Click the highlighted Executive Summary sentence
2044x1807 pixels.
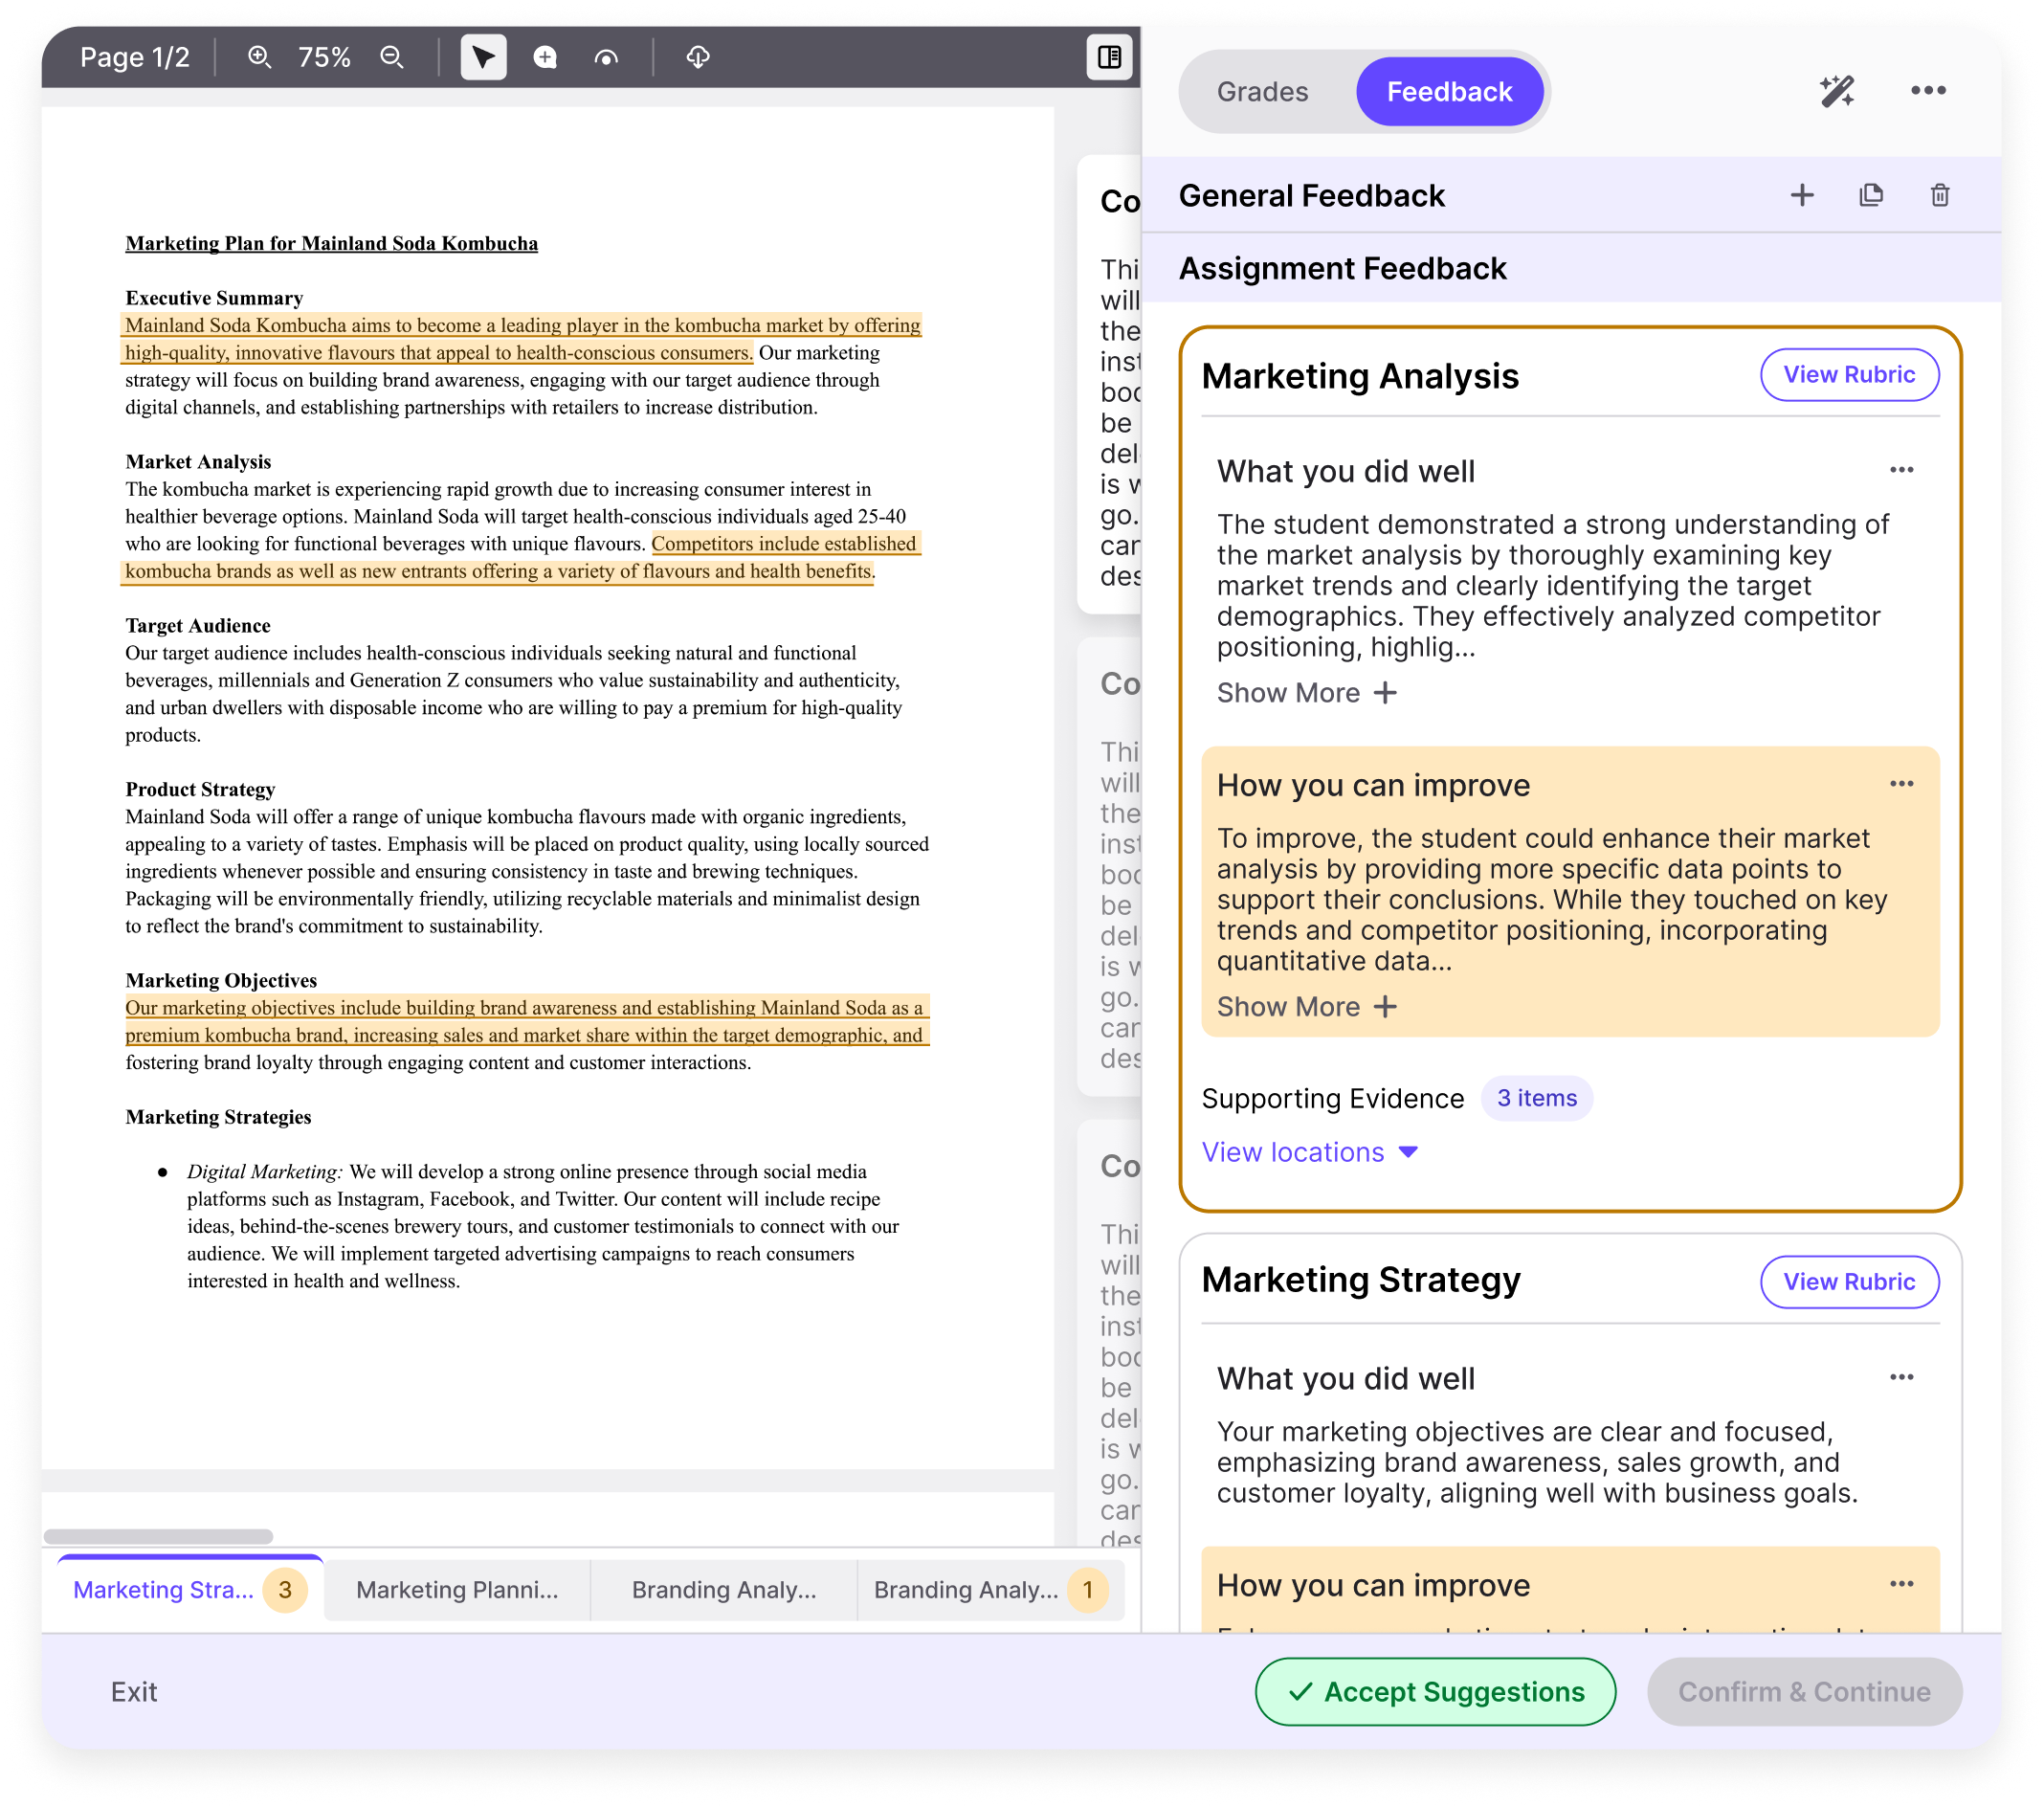(x=522, y=339)
